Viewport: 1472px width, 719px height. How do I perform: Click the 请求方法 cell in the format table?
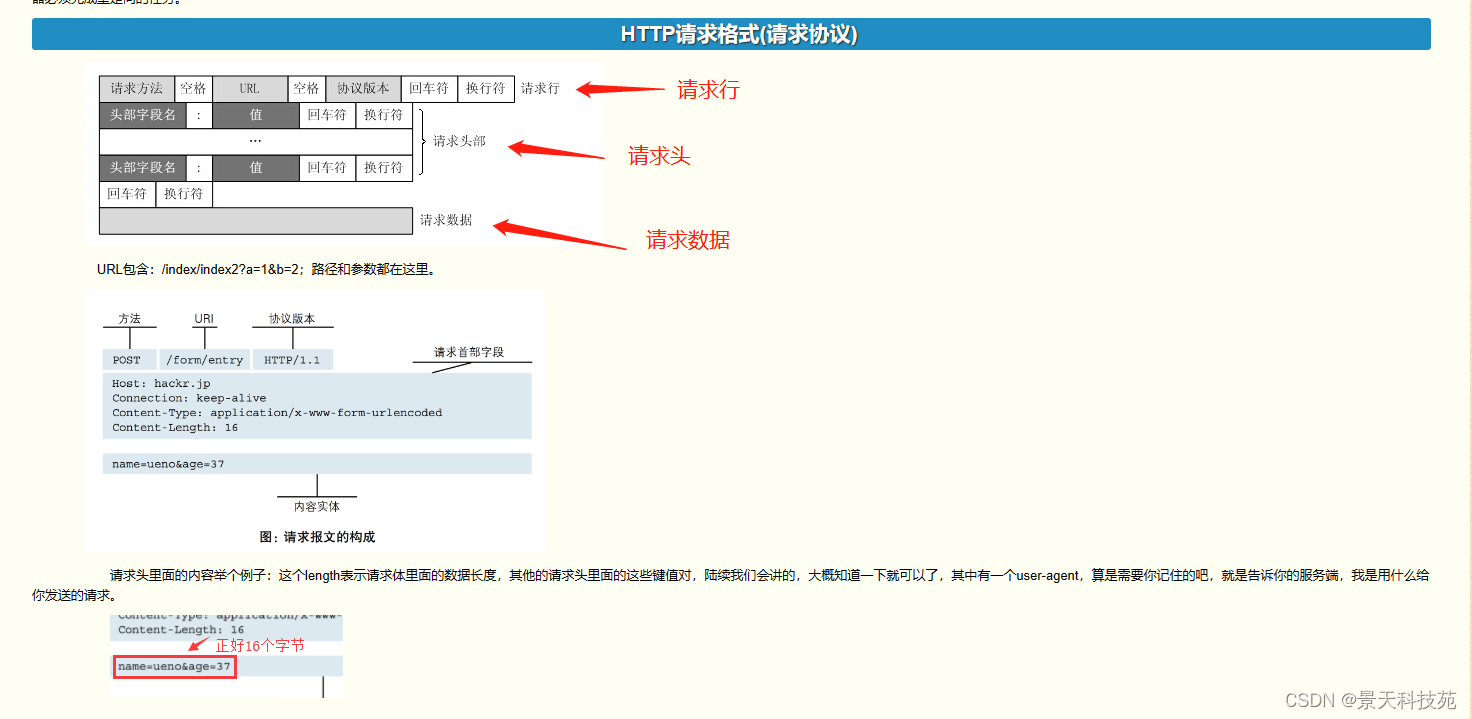click(137, 88)
